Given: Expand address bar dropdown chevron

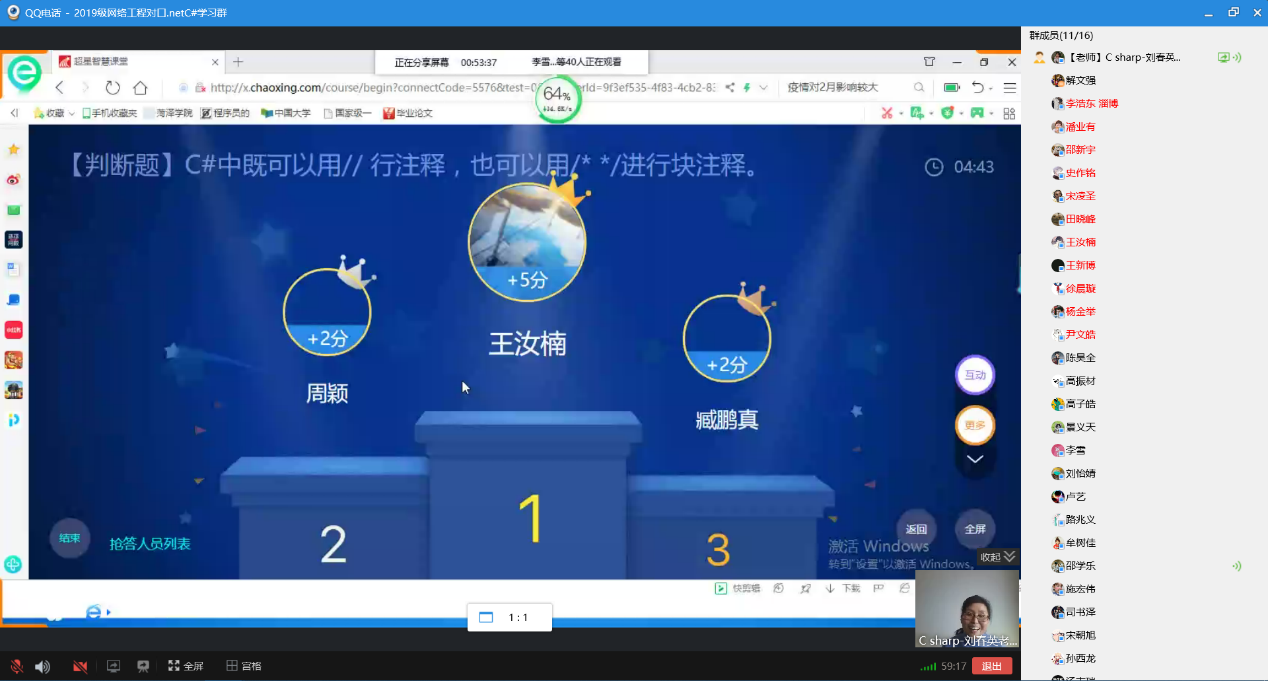Looking at the screenshot, I should point(763,88).
